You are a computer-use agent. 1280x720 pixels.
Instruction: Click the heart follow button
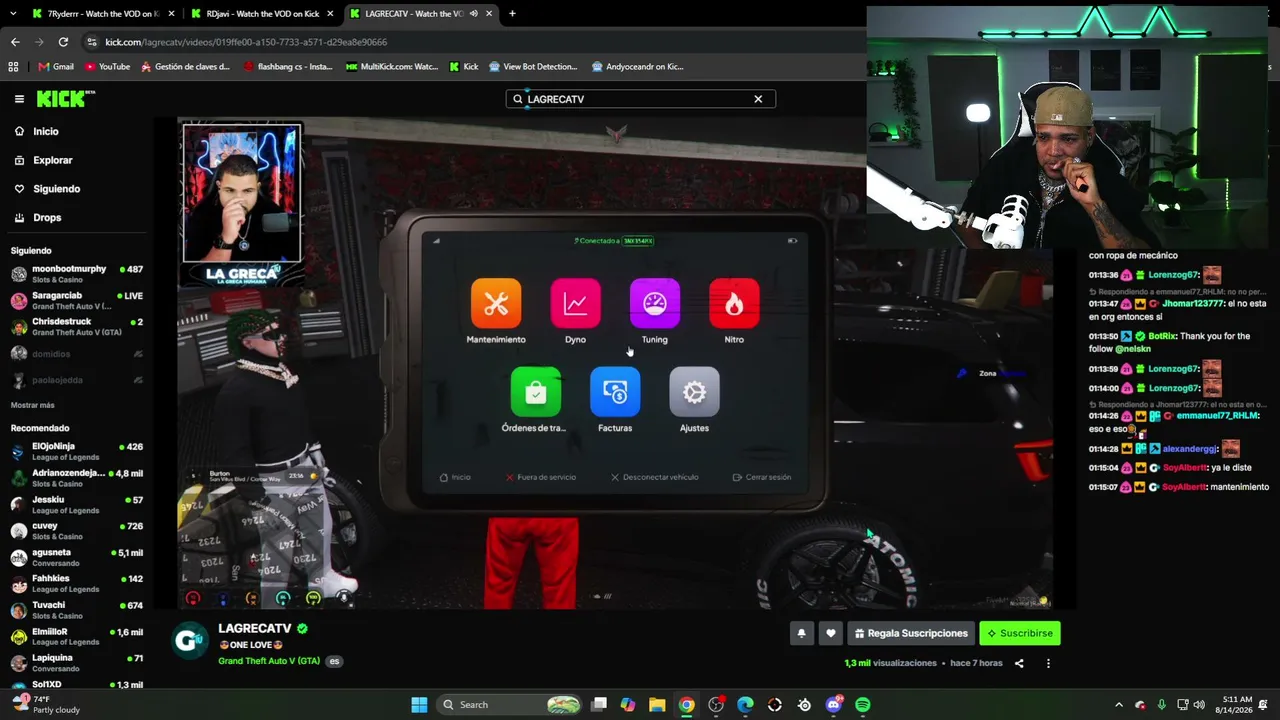(830, 633)
